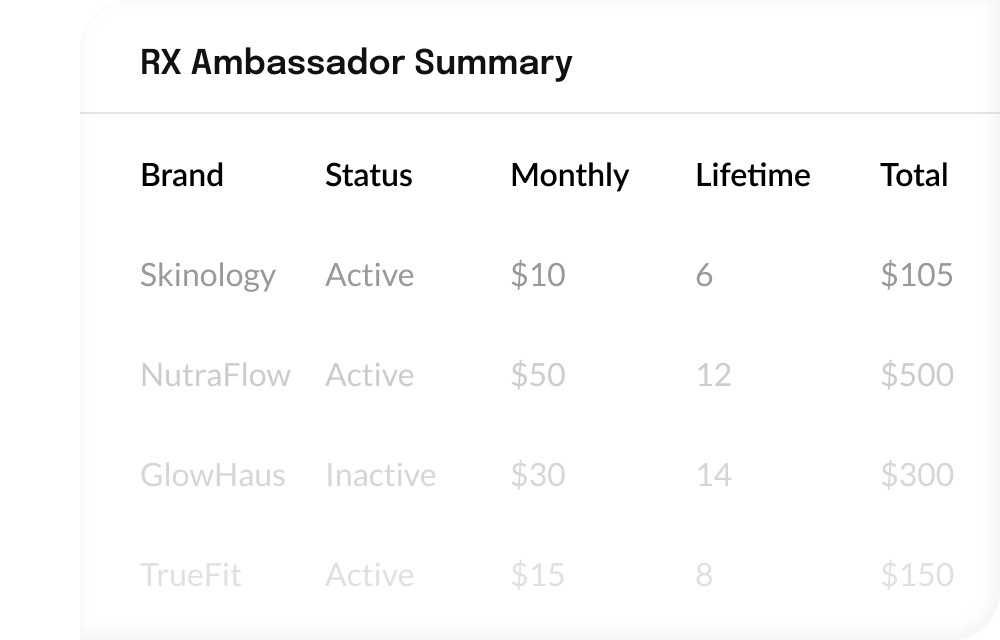This screenshot has height=640, width=1000.
Task: Open the GlowHaus brand entry
Action: tap(213, 475)
